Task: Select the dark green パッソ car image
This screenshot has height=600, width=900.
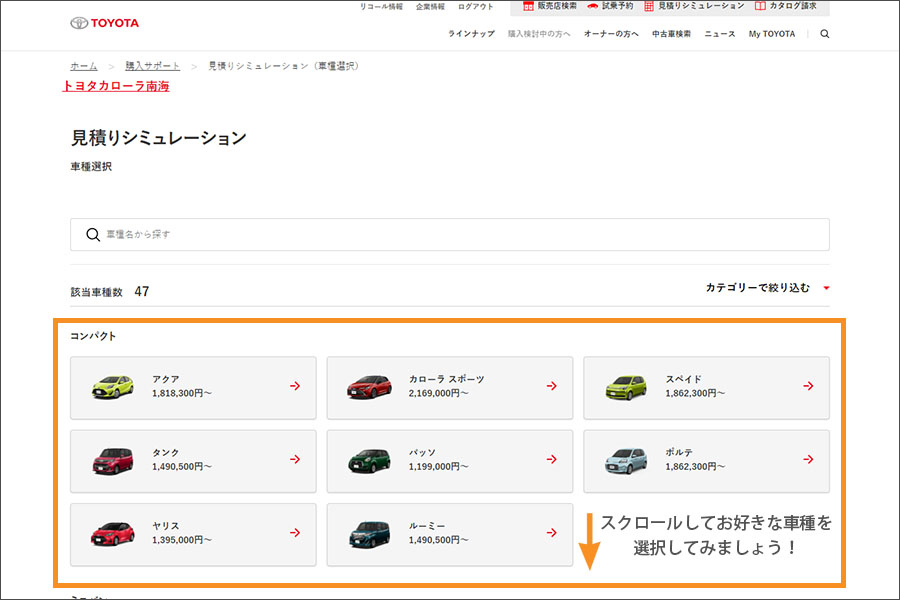Action: pos(369,460)
